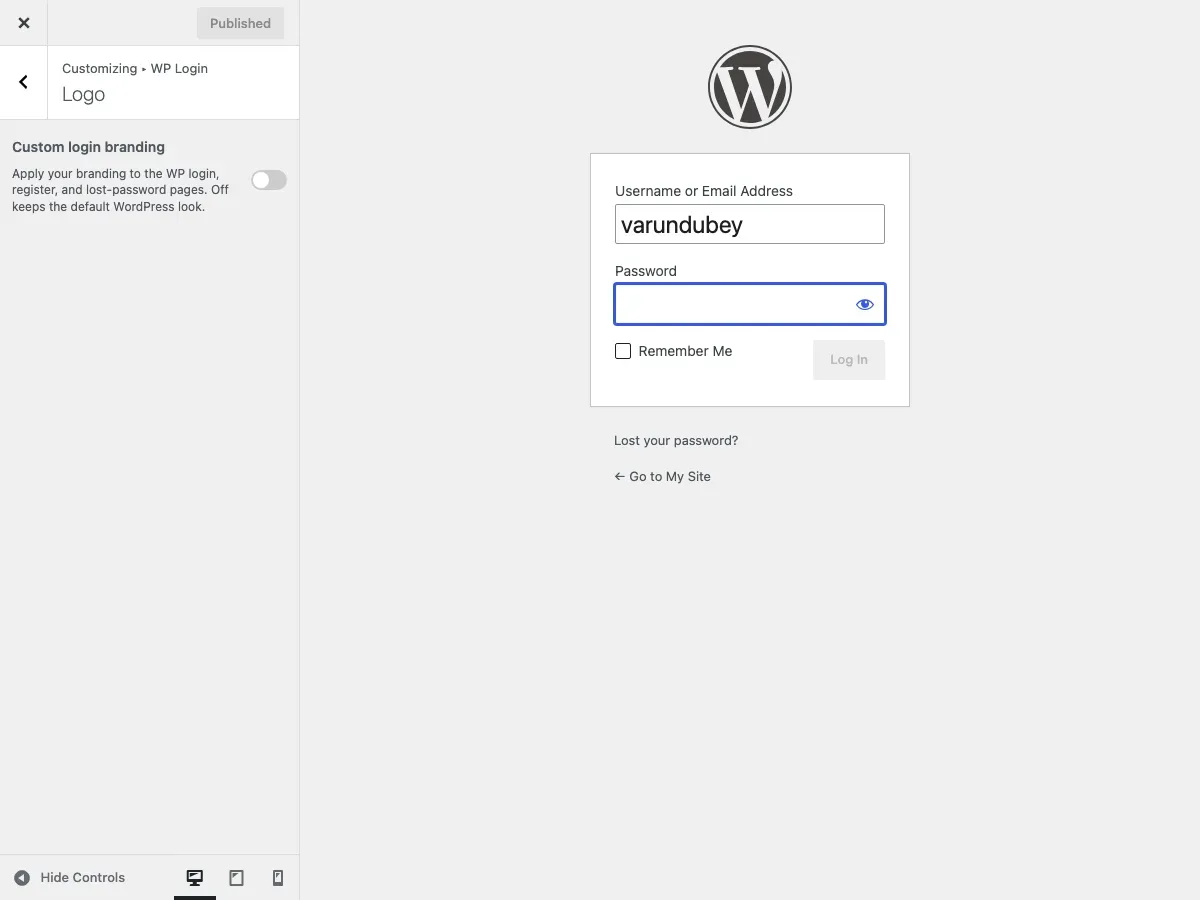Screen dimensions: 1200x900
Task: Switch to the desktop preview icon
Action: pyautogui.click(x=195, y=878)
